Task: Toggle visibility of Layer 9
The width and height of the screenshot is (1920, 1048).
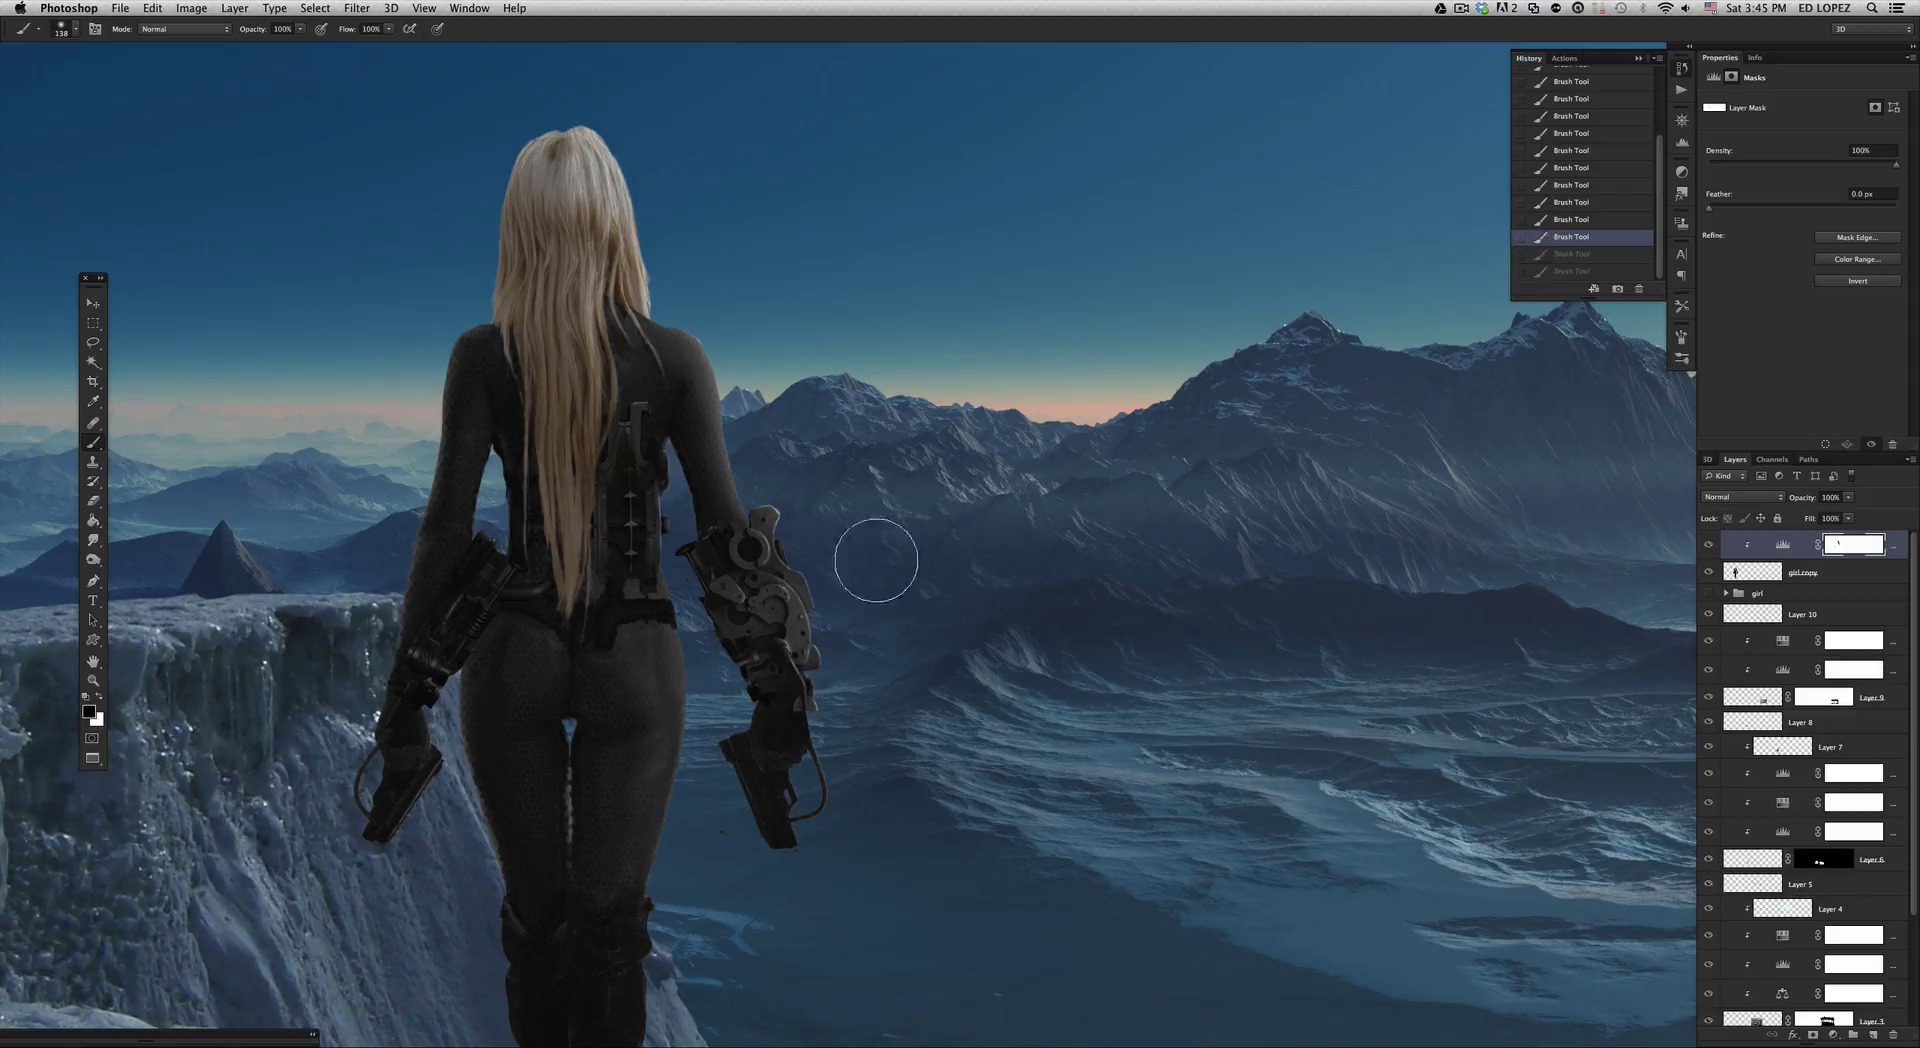Action: click(x=1708, y=697)
